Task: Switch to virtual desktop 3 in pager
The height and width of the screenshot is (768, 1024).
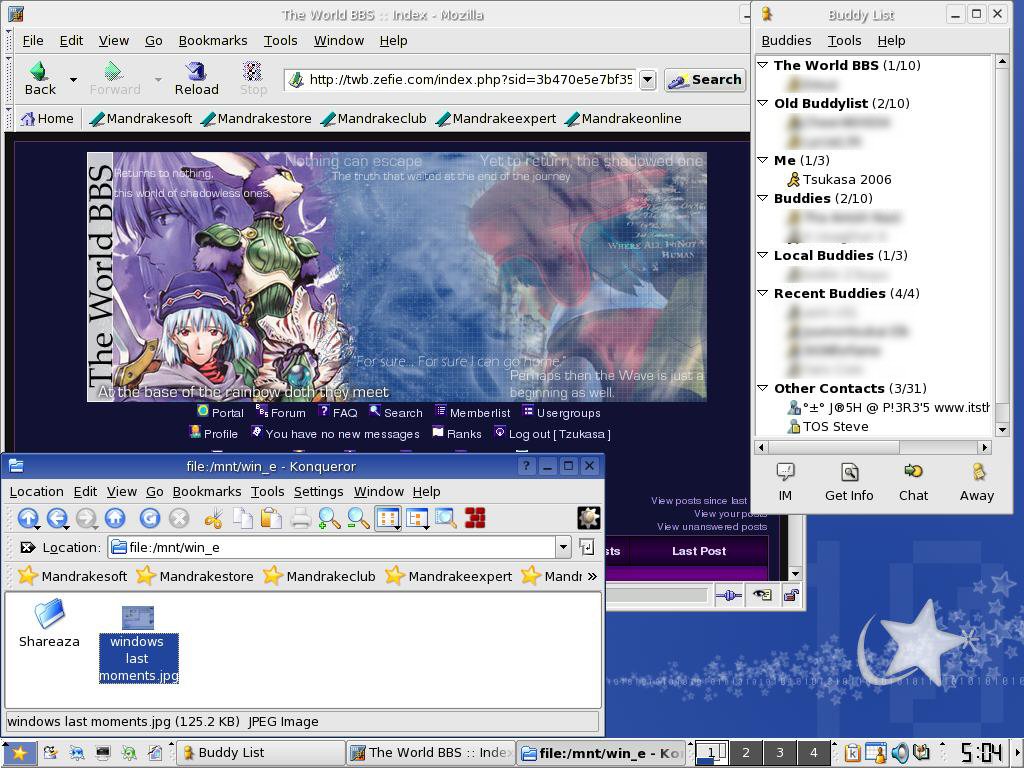Action: point(779,753)
